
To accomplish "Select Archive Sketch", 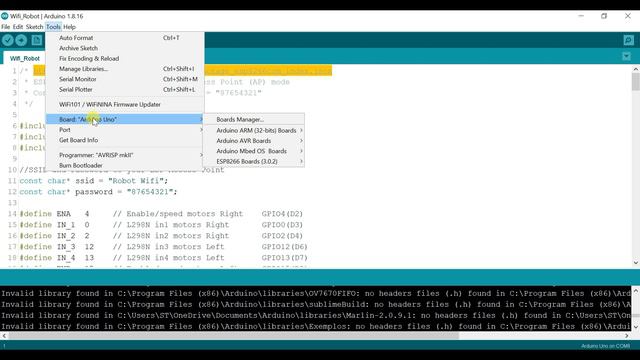I will (x=125, y=48).
